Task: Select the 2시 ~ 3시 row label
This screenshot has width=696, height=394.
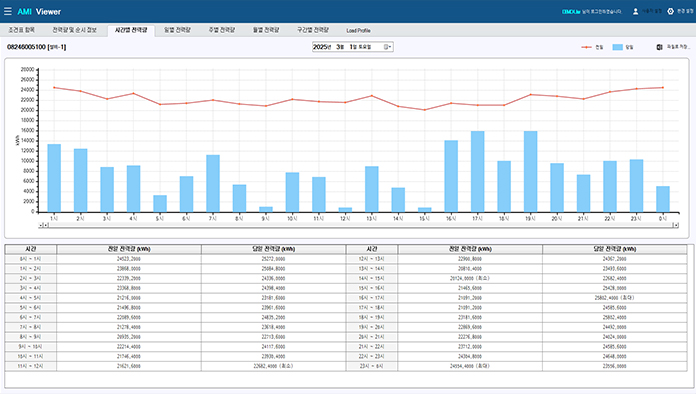Action: (31, 278)
